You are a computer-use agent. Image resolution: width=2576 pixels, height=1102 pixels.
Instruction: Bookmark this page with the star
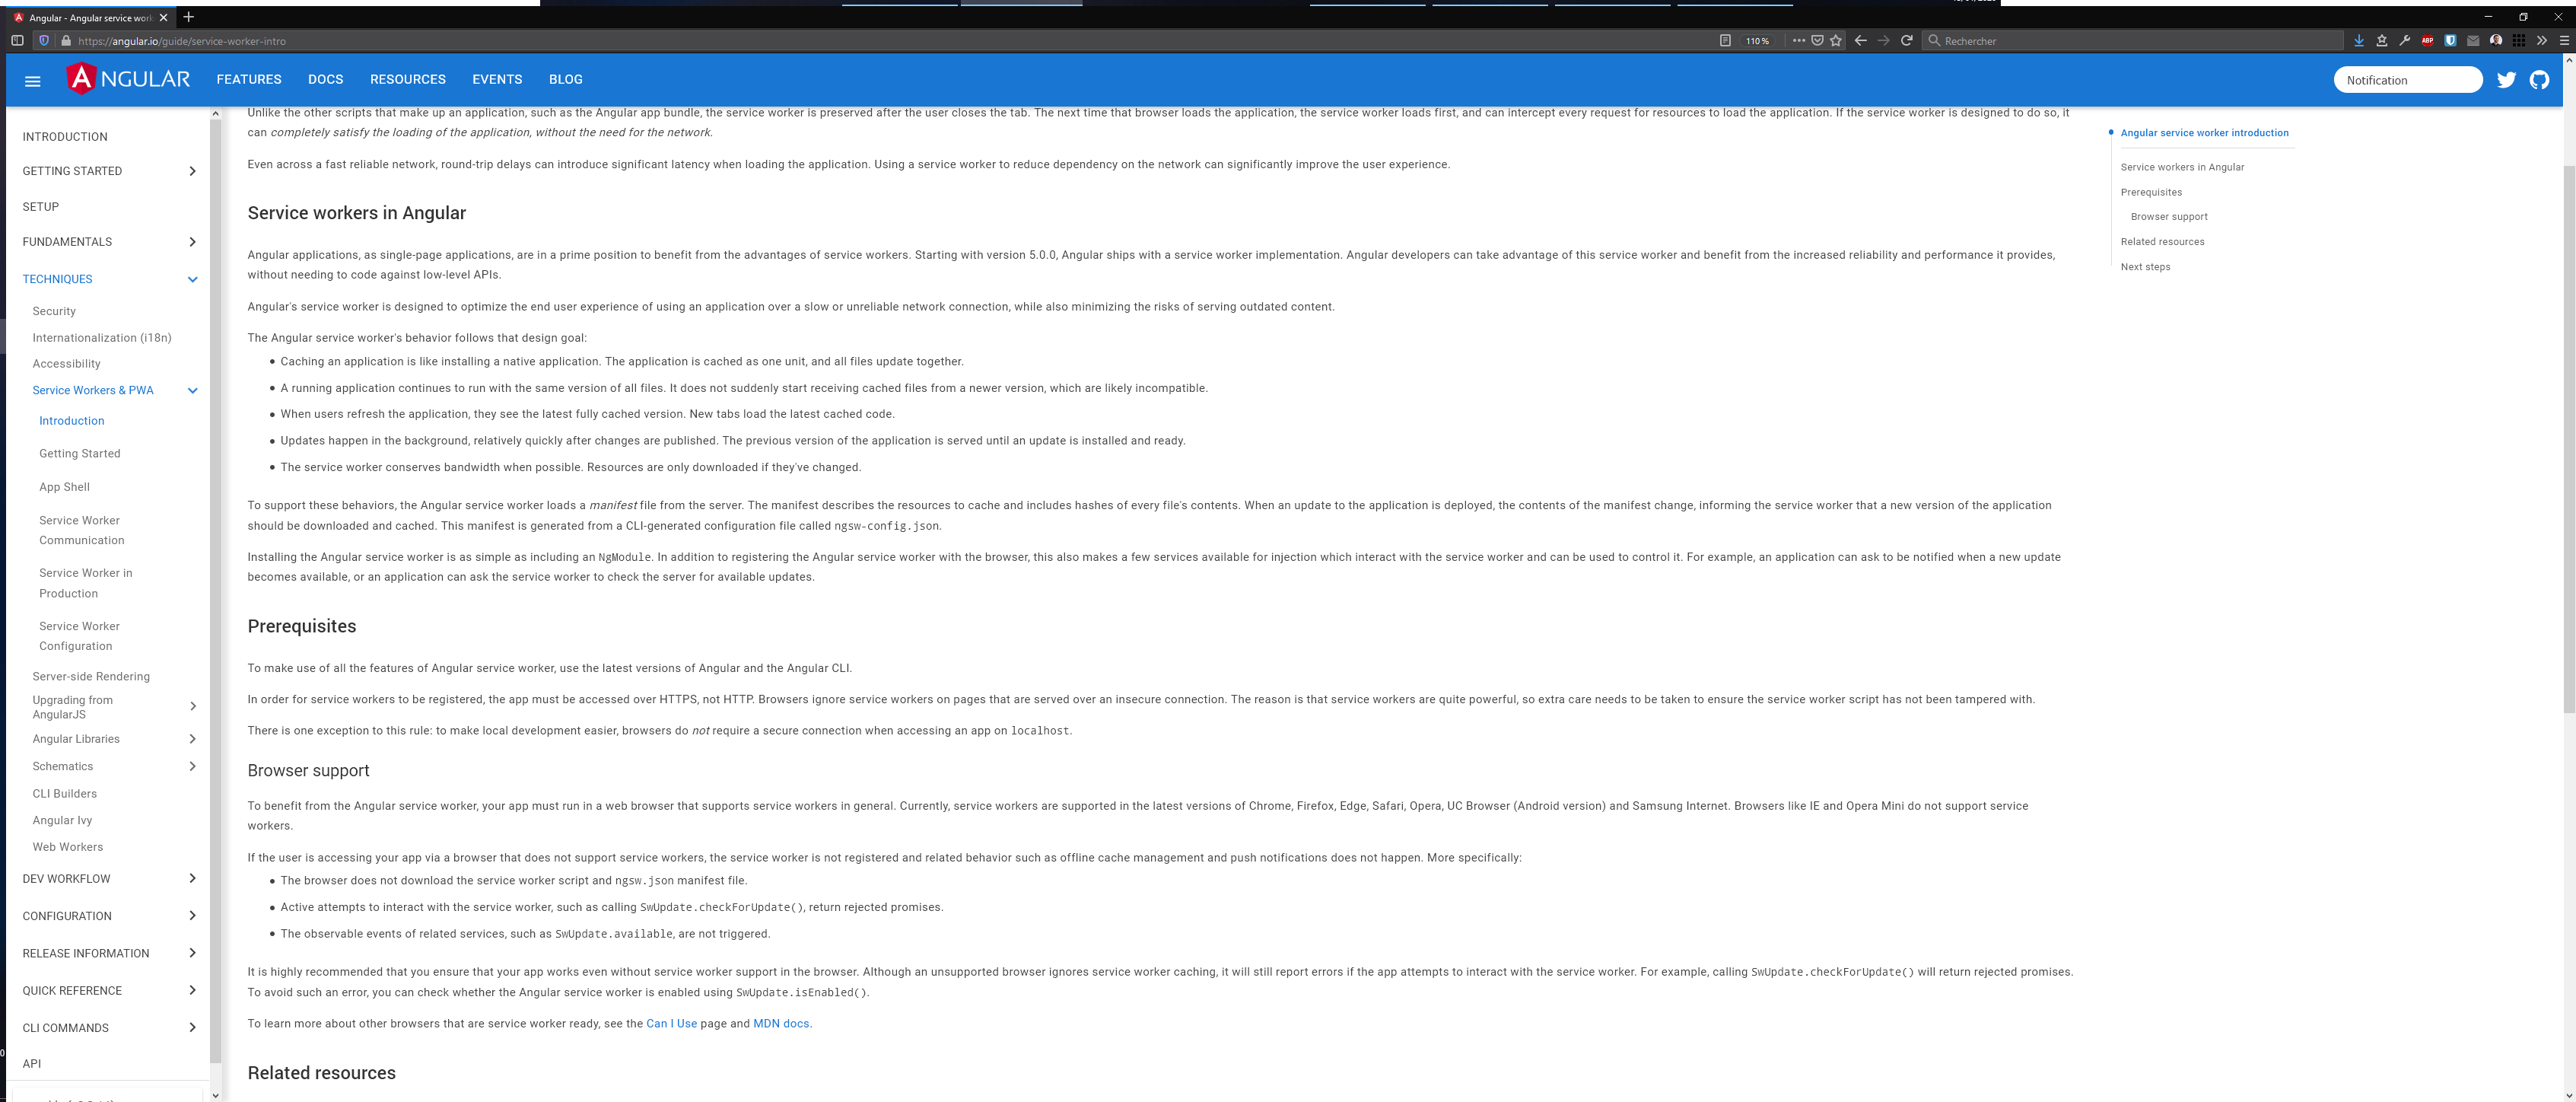pyautogui.click(x=1835, y=41)
